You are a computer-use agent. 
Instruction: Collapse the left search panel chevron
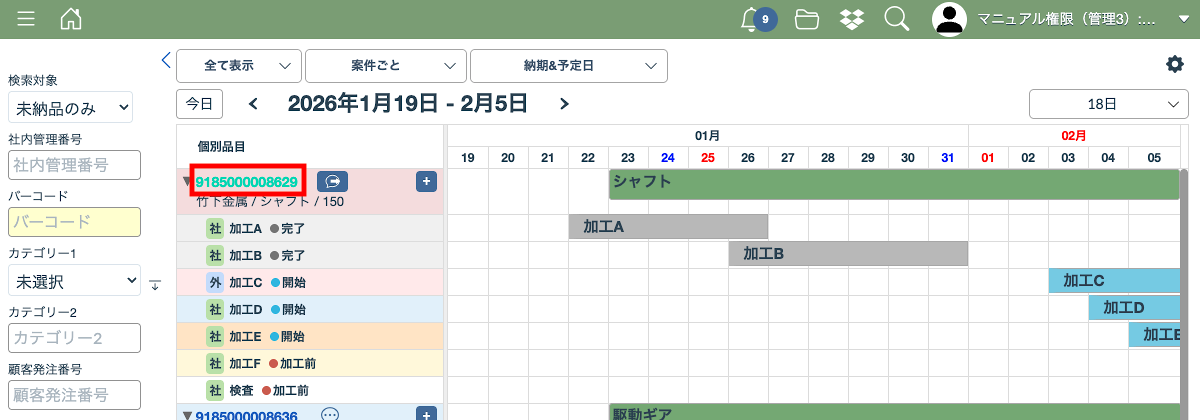pyautogui.click(x=166, y=61)
